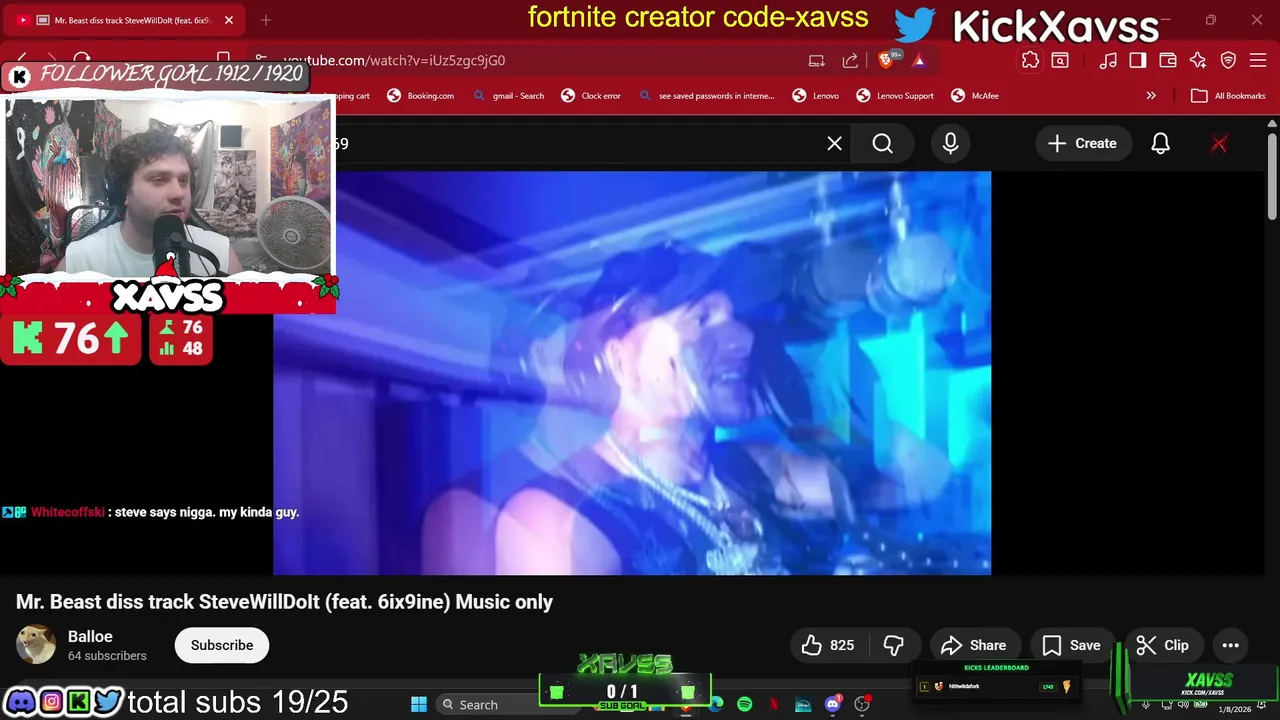Click the red X icon near notifications
The image size is (1280, 720).
click(1219, 144)
